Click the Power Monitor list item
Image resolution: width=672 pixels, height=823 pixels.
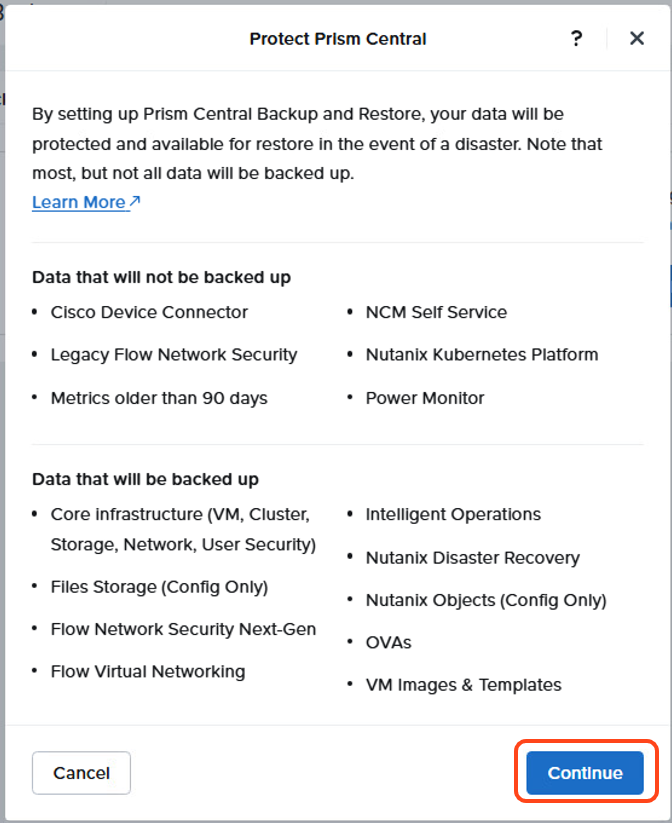tap(425, 398)
